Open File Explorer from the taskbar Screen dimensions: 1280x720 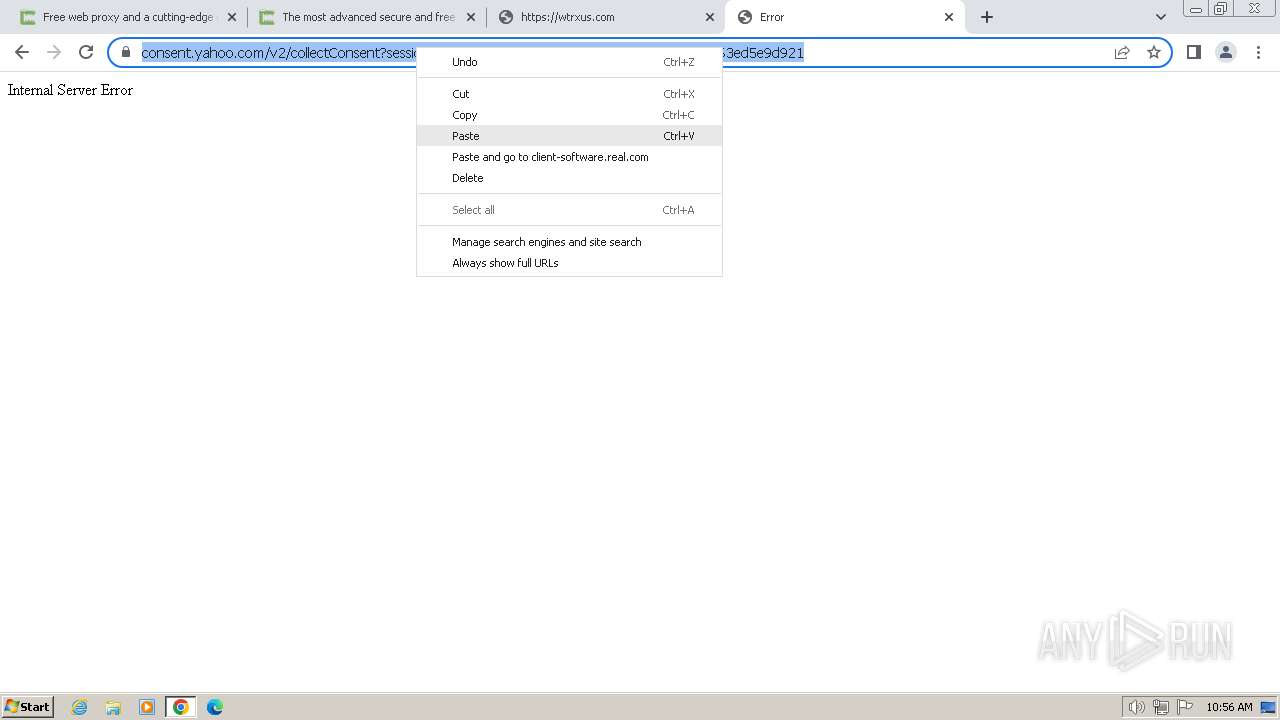113,707
